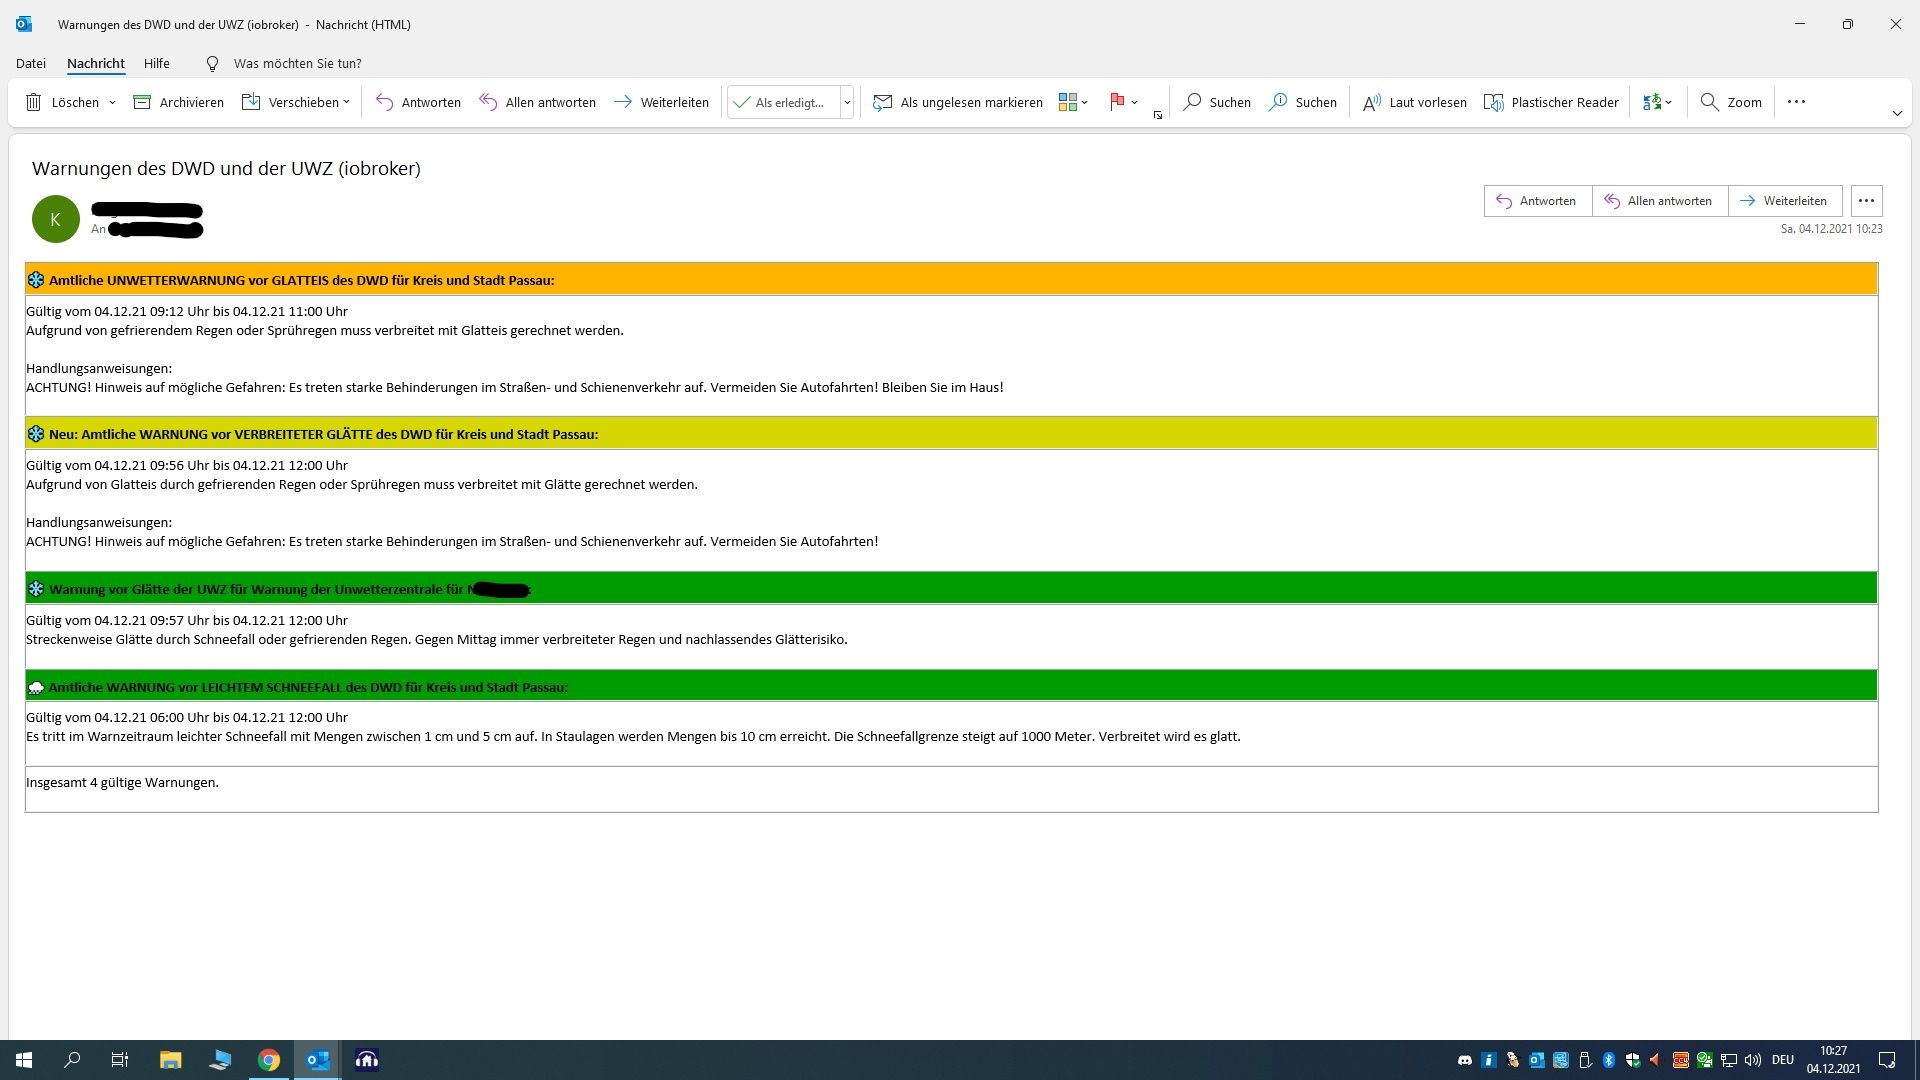Open File Explorer from taskbar
The image size is (1920, 1080).
tap(171, 1060)
